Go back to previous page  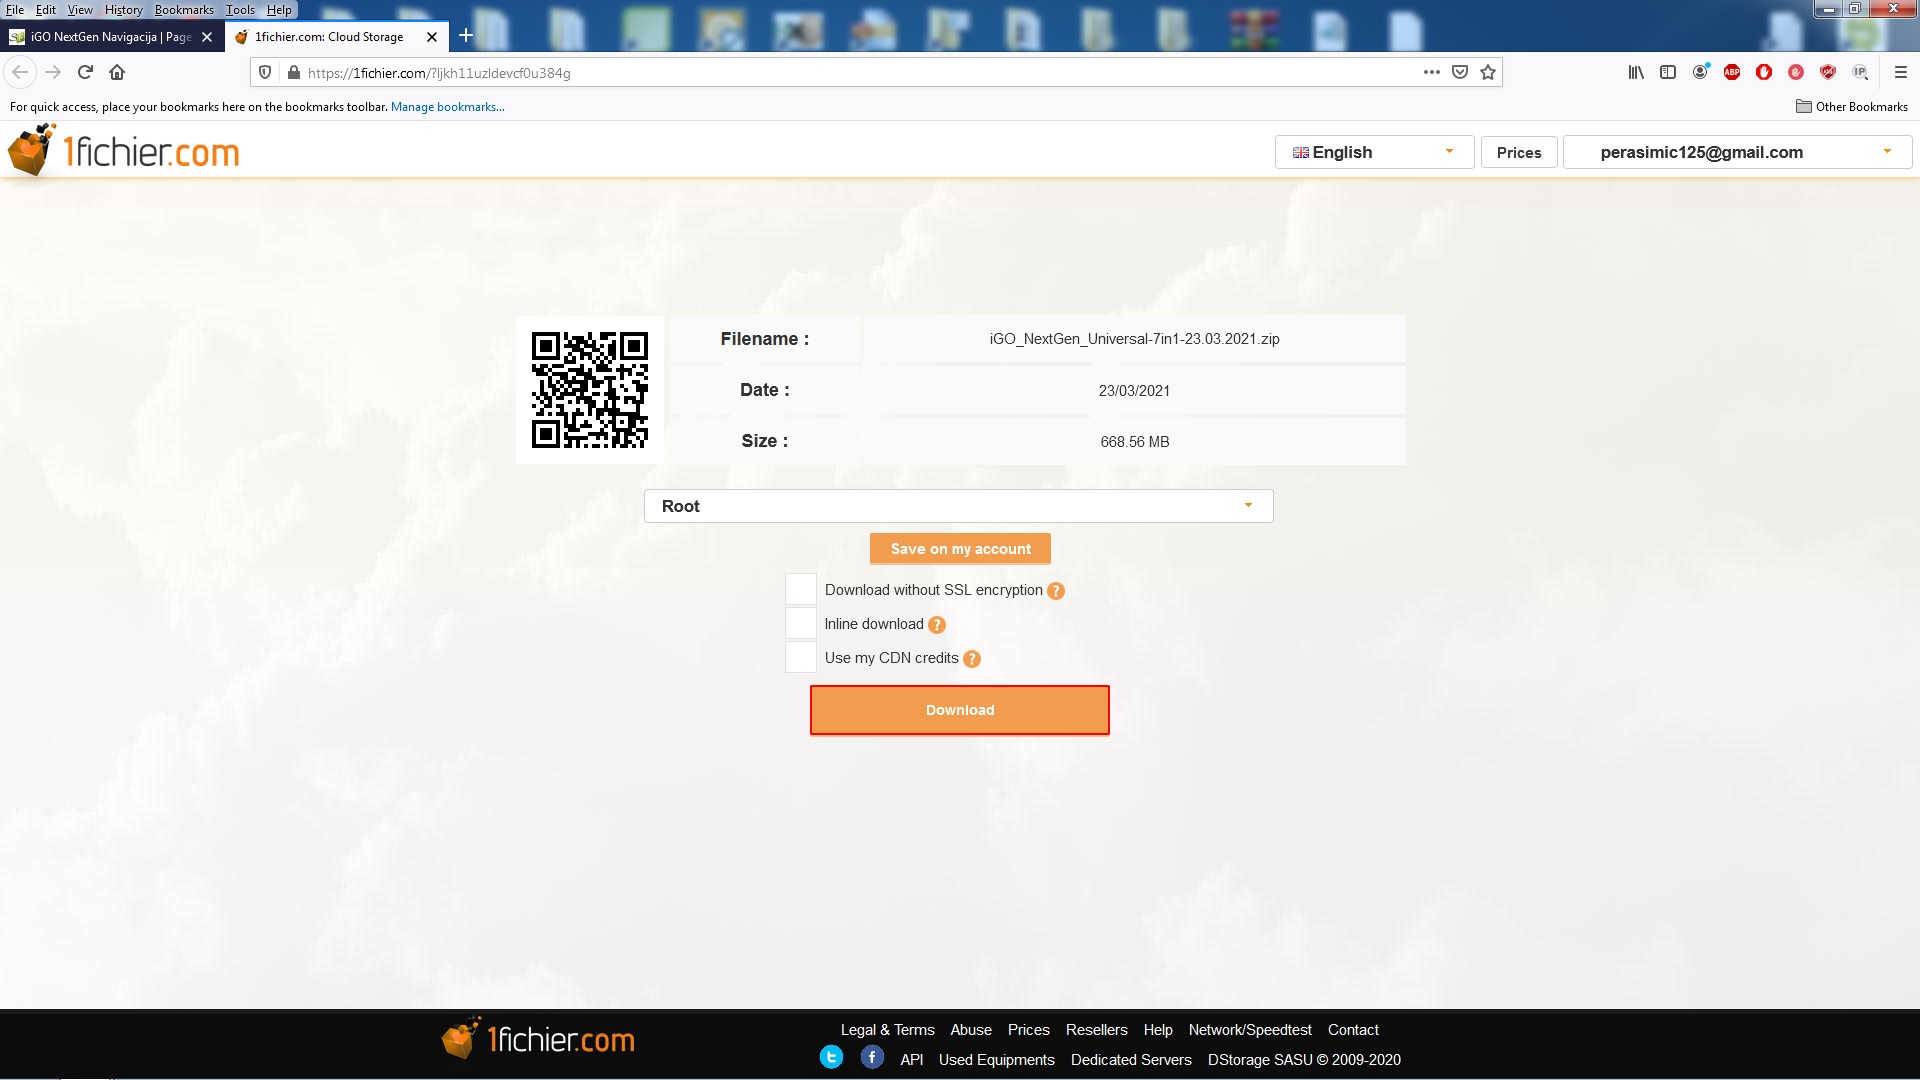click(20, 72)
